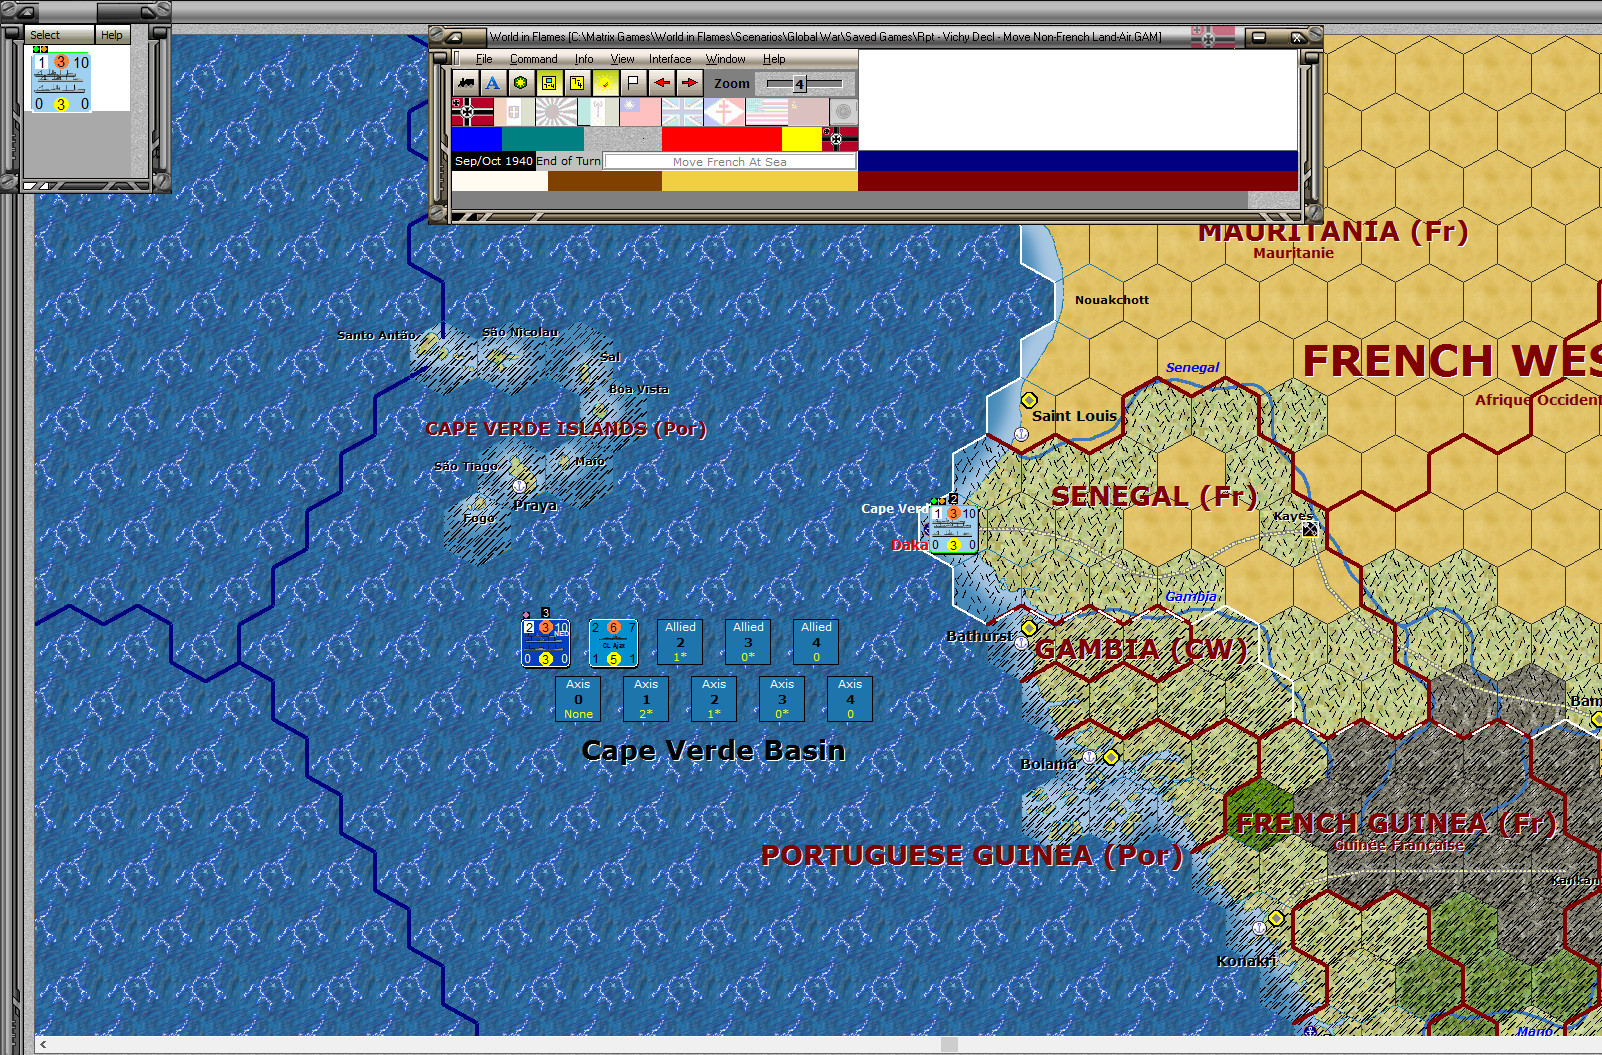The image size is (1602, 1055).
Task: Click the white flag toolbar icon
Action: pos(633,83)
